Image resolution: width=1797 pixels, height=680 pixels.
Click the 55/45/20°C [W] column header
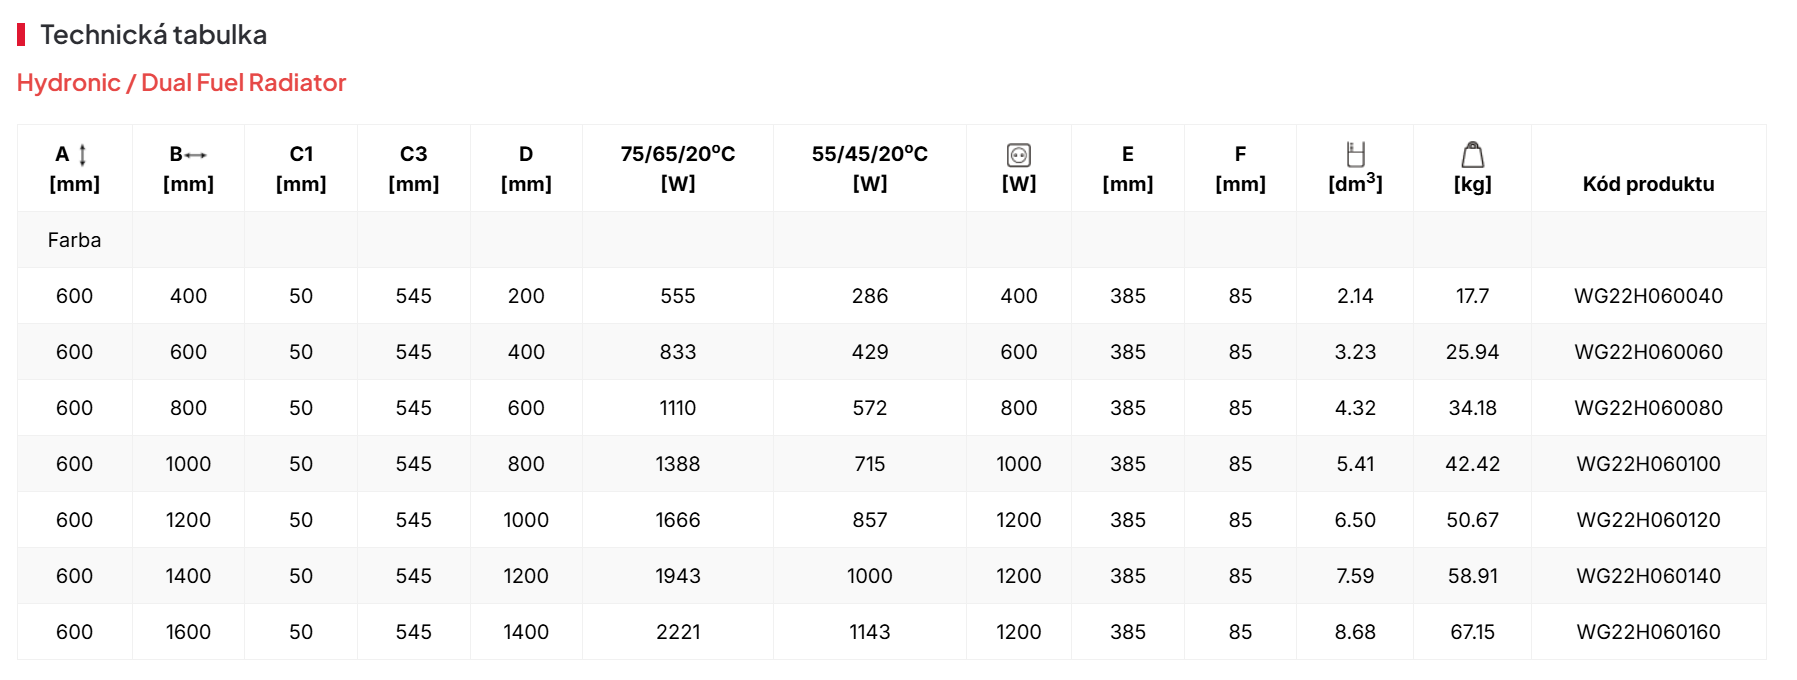tap(869, 168)
